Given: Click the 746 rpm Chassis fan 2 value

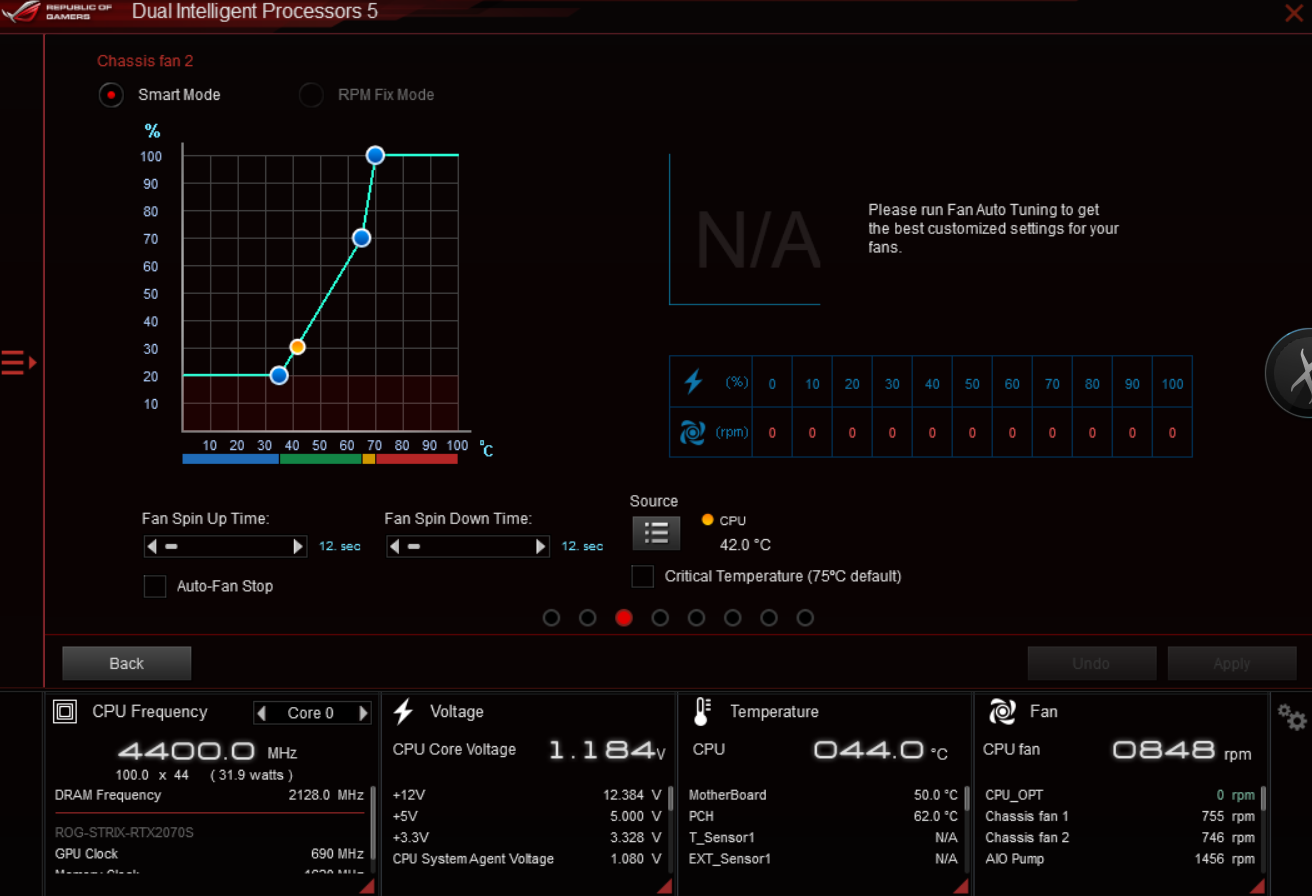Looking at the screenshot, I should click(x=1228, y=838).
